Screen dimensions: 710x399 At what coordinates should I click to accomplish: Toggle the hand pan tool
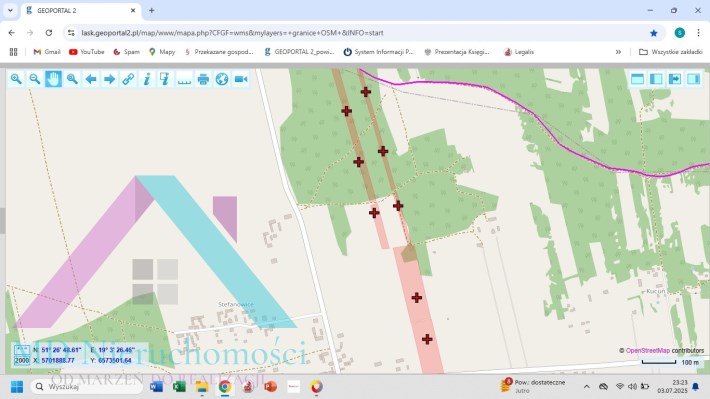tap(53, 79)
